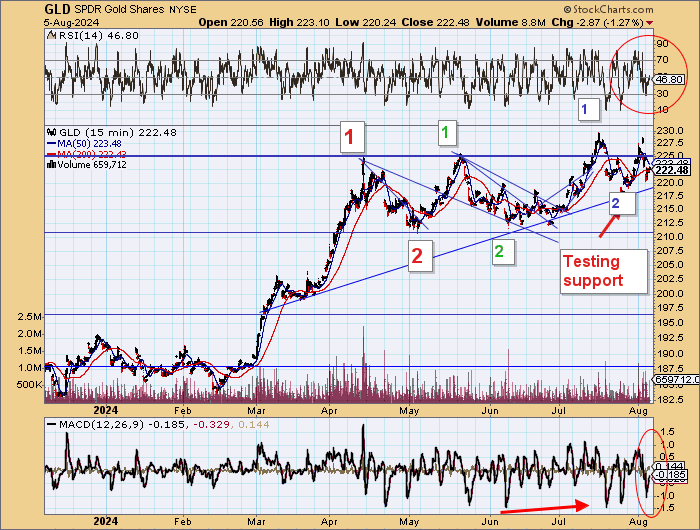Click the High 223.10 value
Viewport: 700px width, 530px height.
(300, 22)
